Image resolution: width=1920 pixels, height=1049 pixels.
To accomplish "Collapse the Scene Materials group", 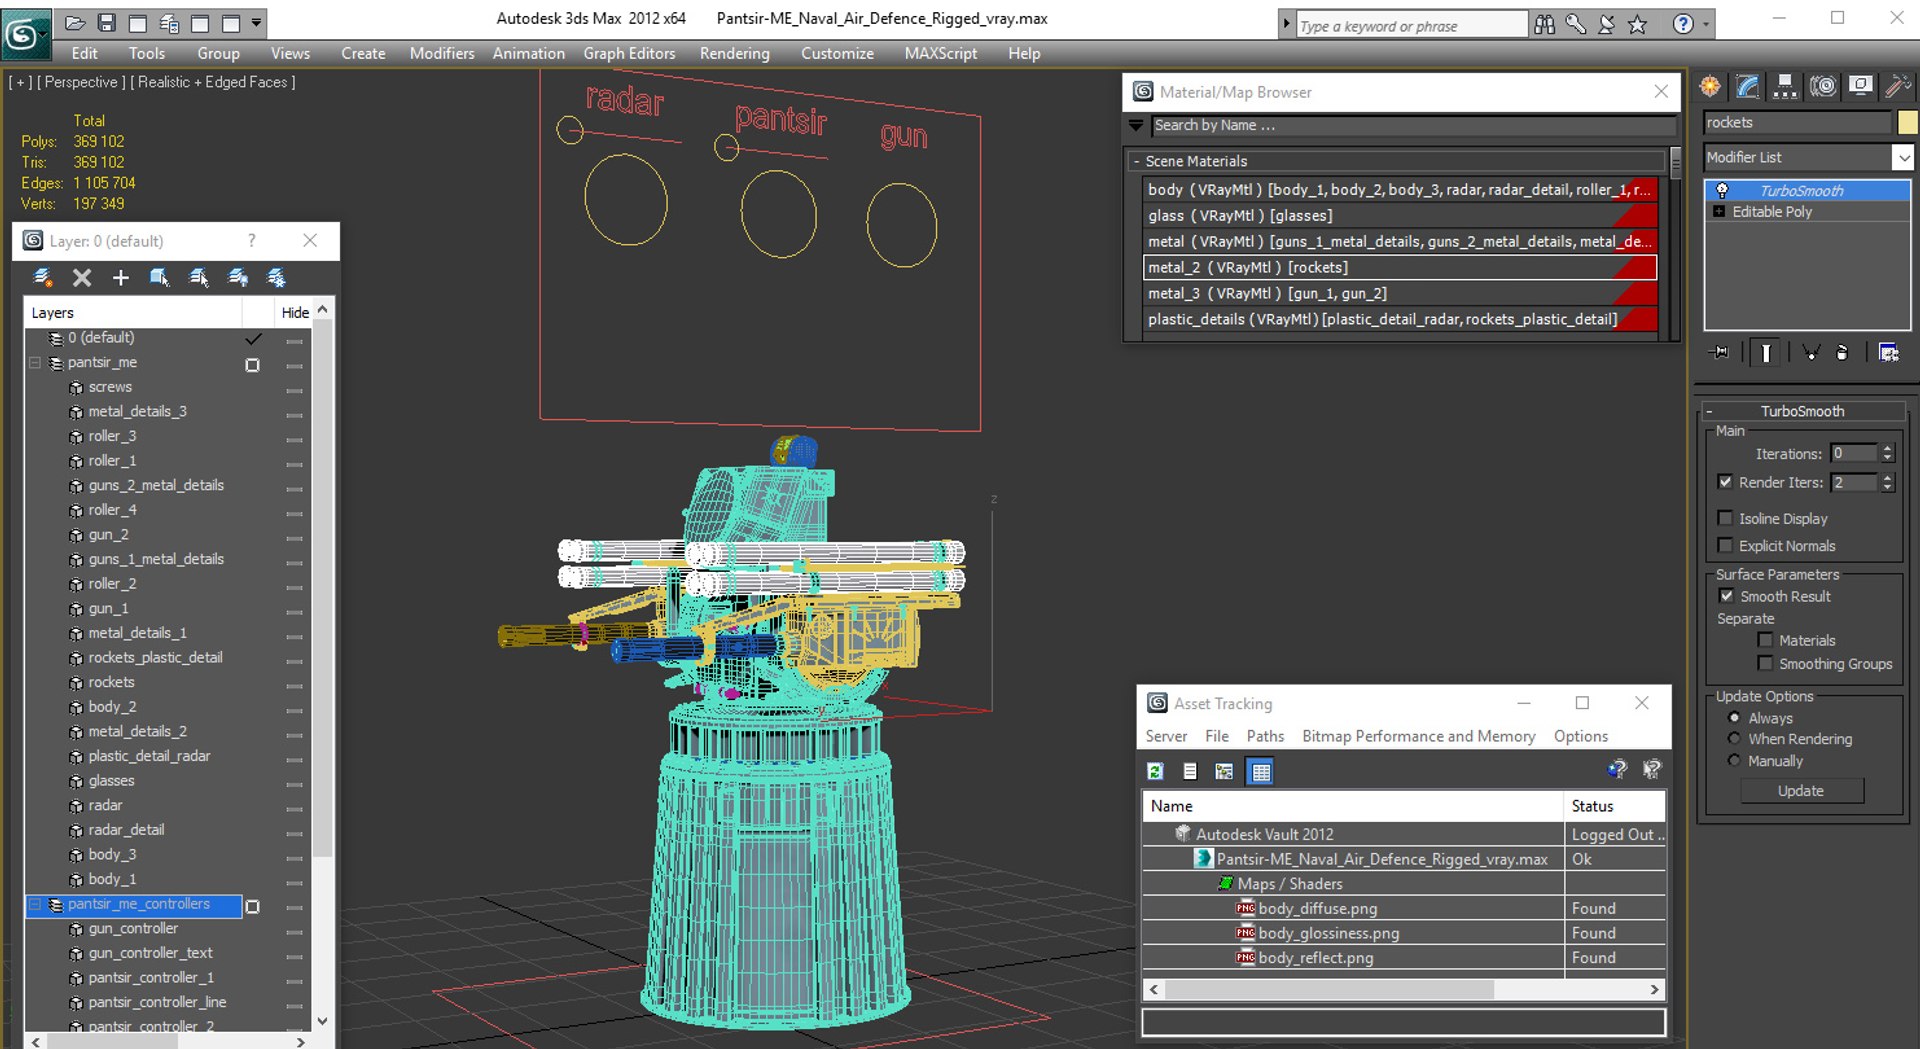I will (1137, 161).
